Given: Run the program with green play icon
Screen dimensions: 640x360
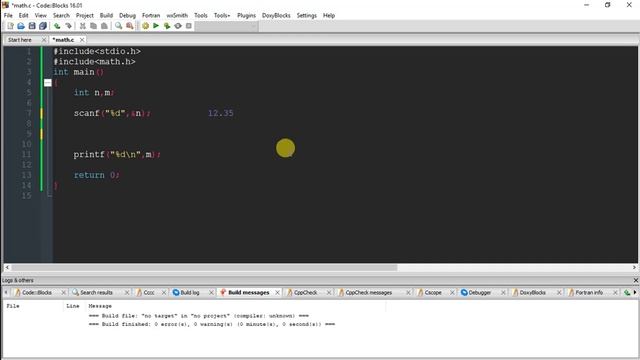Looking at the screenshot, I should [156, 26].
